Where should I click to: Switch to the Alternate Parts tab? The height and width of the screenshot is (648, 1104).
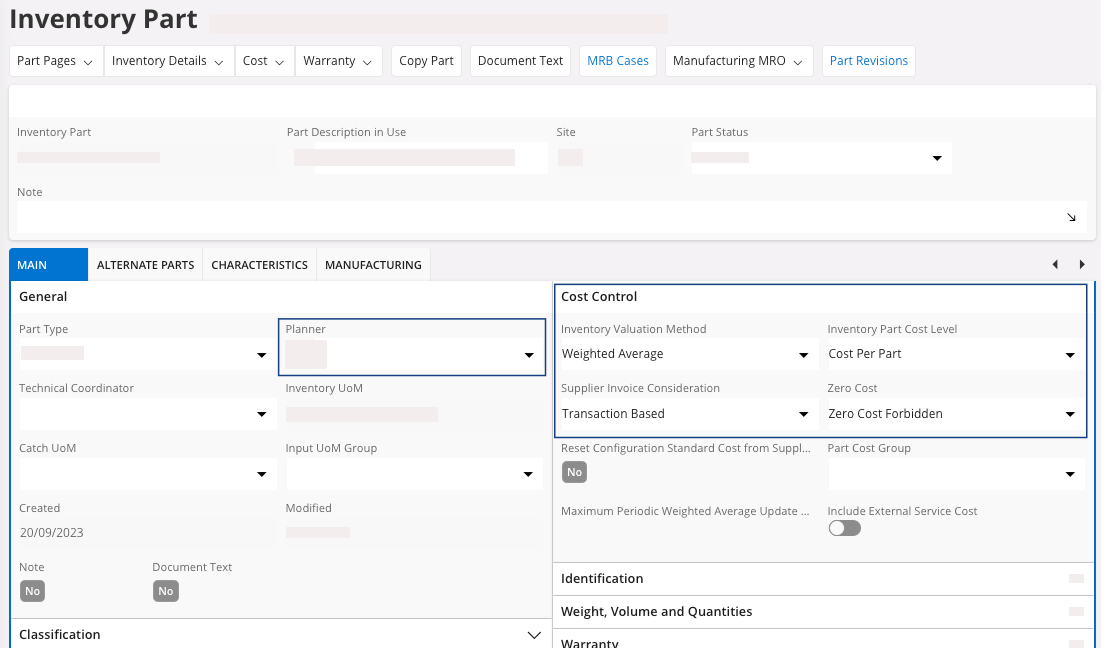coord(145,265)
